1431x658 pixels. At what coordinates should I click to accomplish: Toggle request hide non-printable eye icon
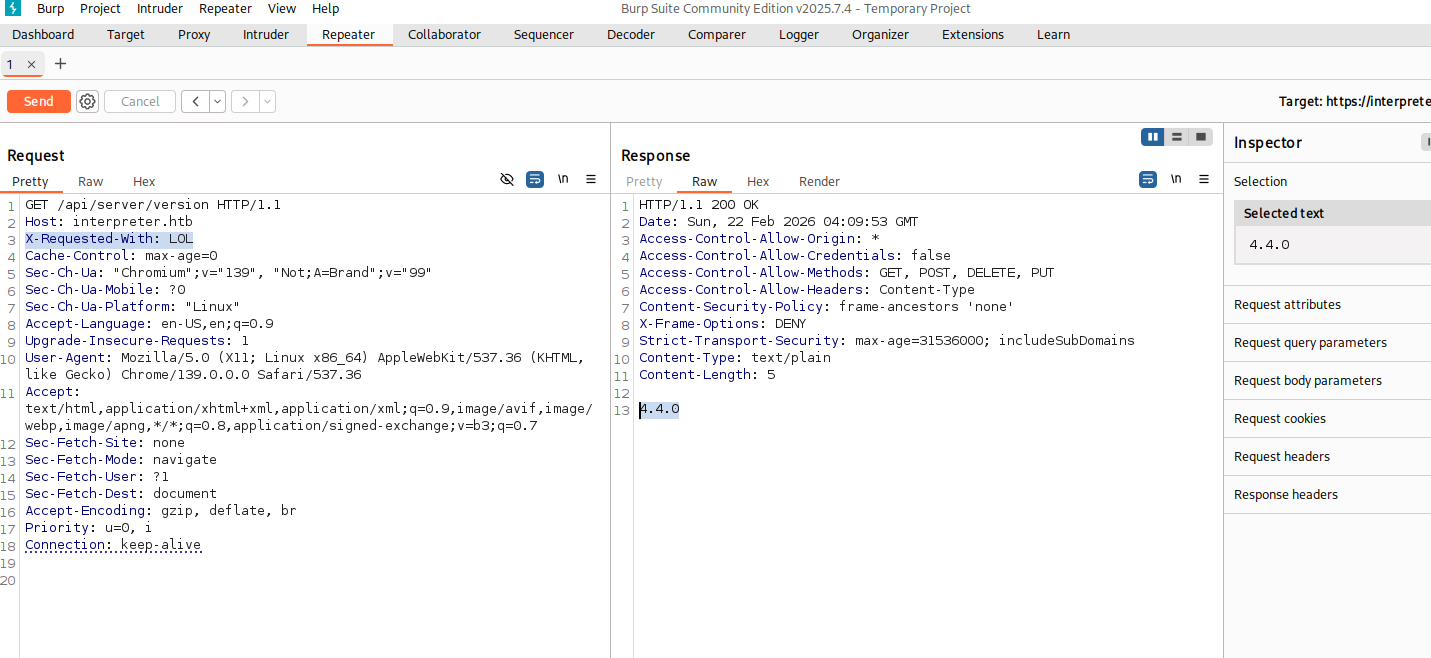(507, 179)
